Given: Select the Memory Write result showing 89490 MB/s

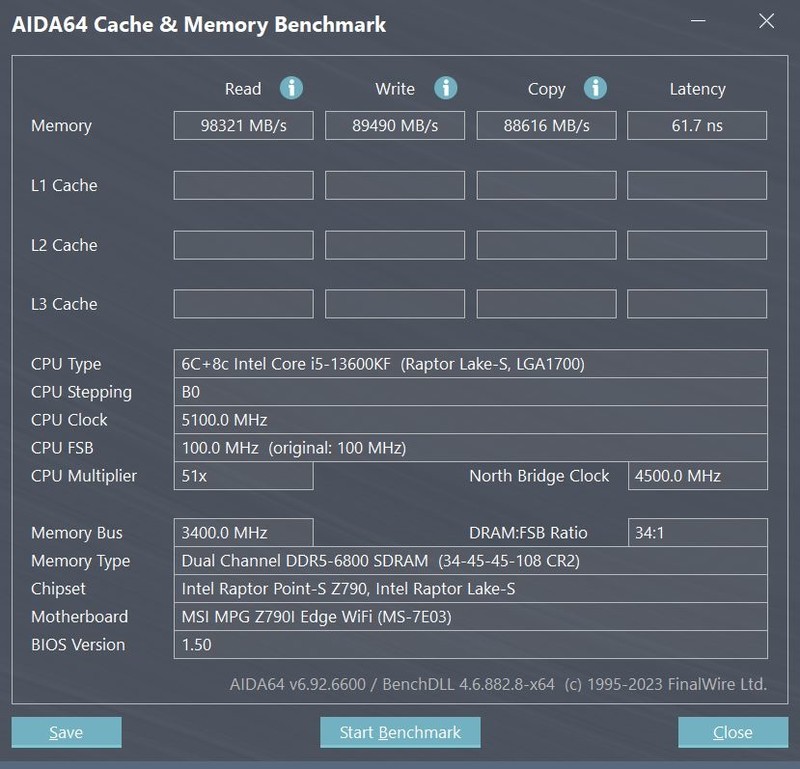Looking at the screenshot, I should (x=394, y=125).
